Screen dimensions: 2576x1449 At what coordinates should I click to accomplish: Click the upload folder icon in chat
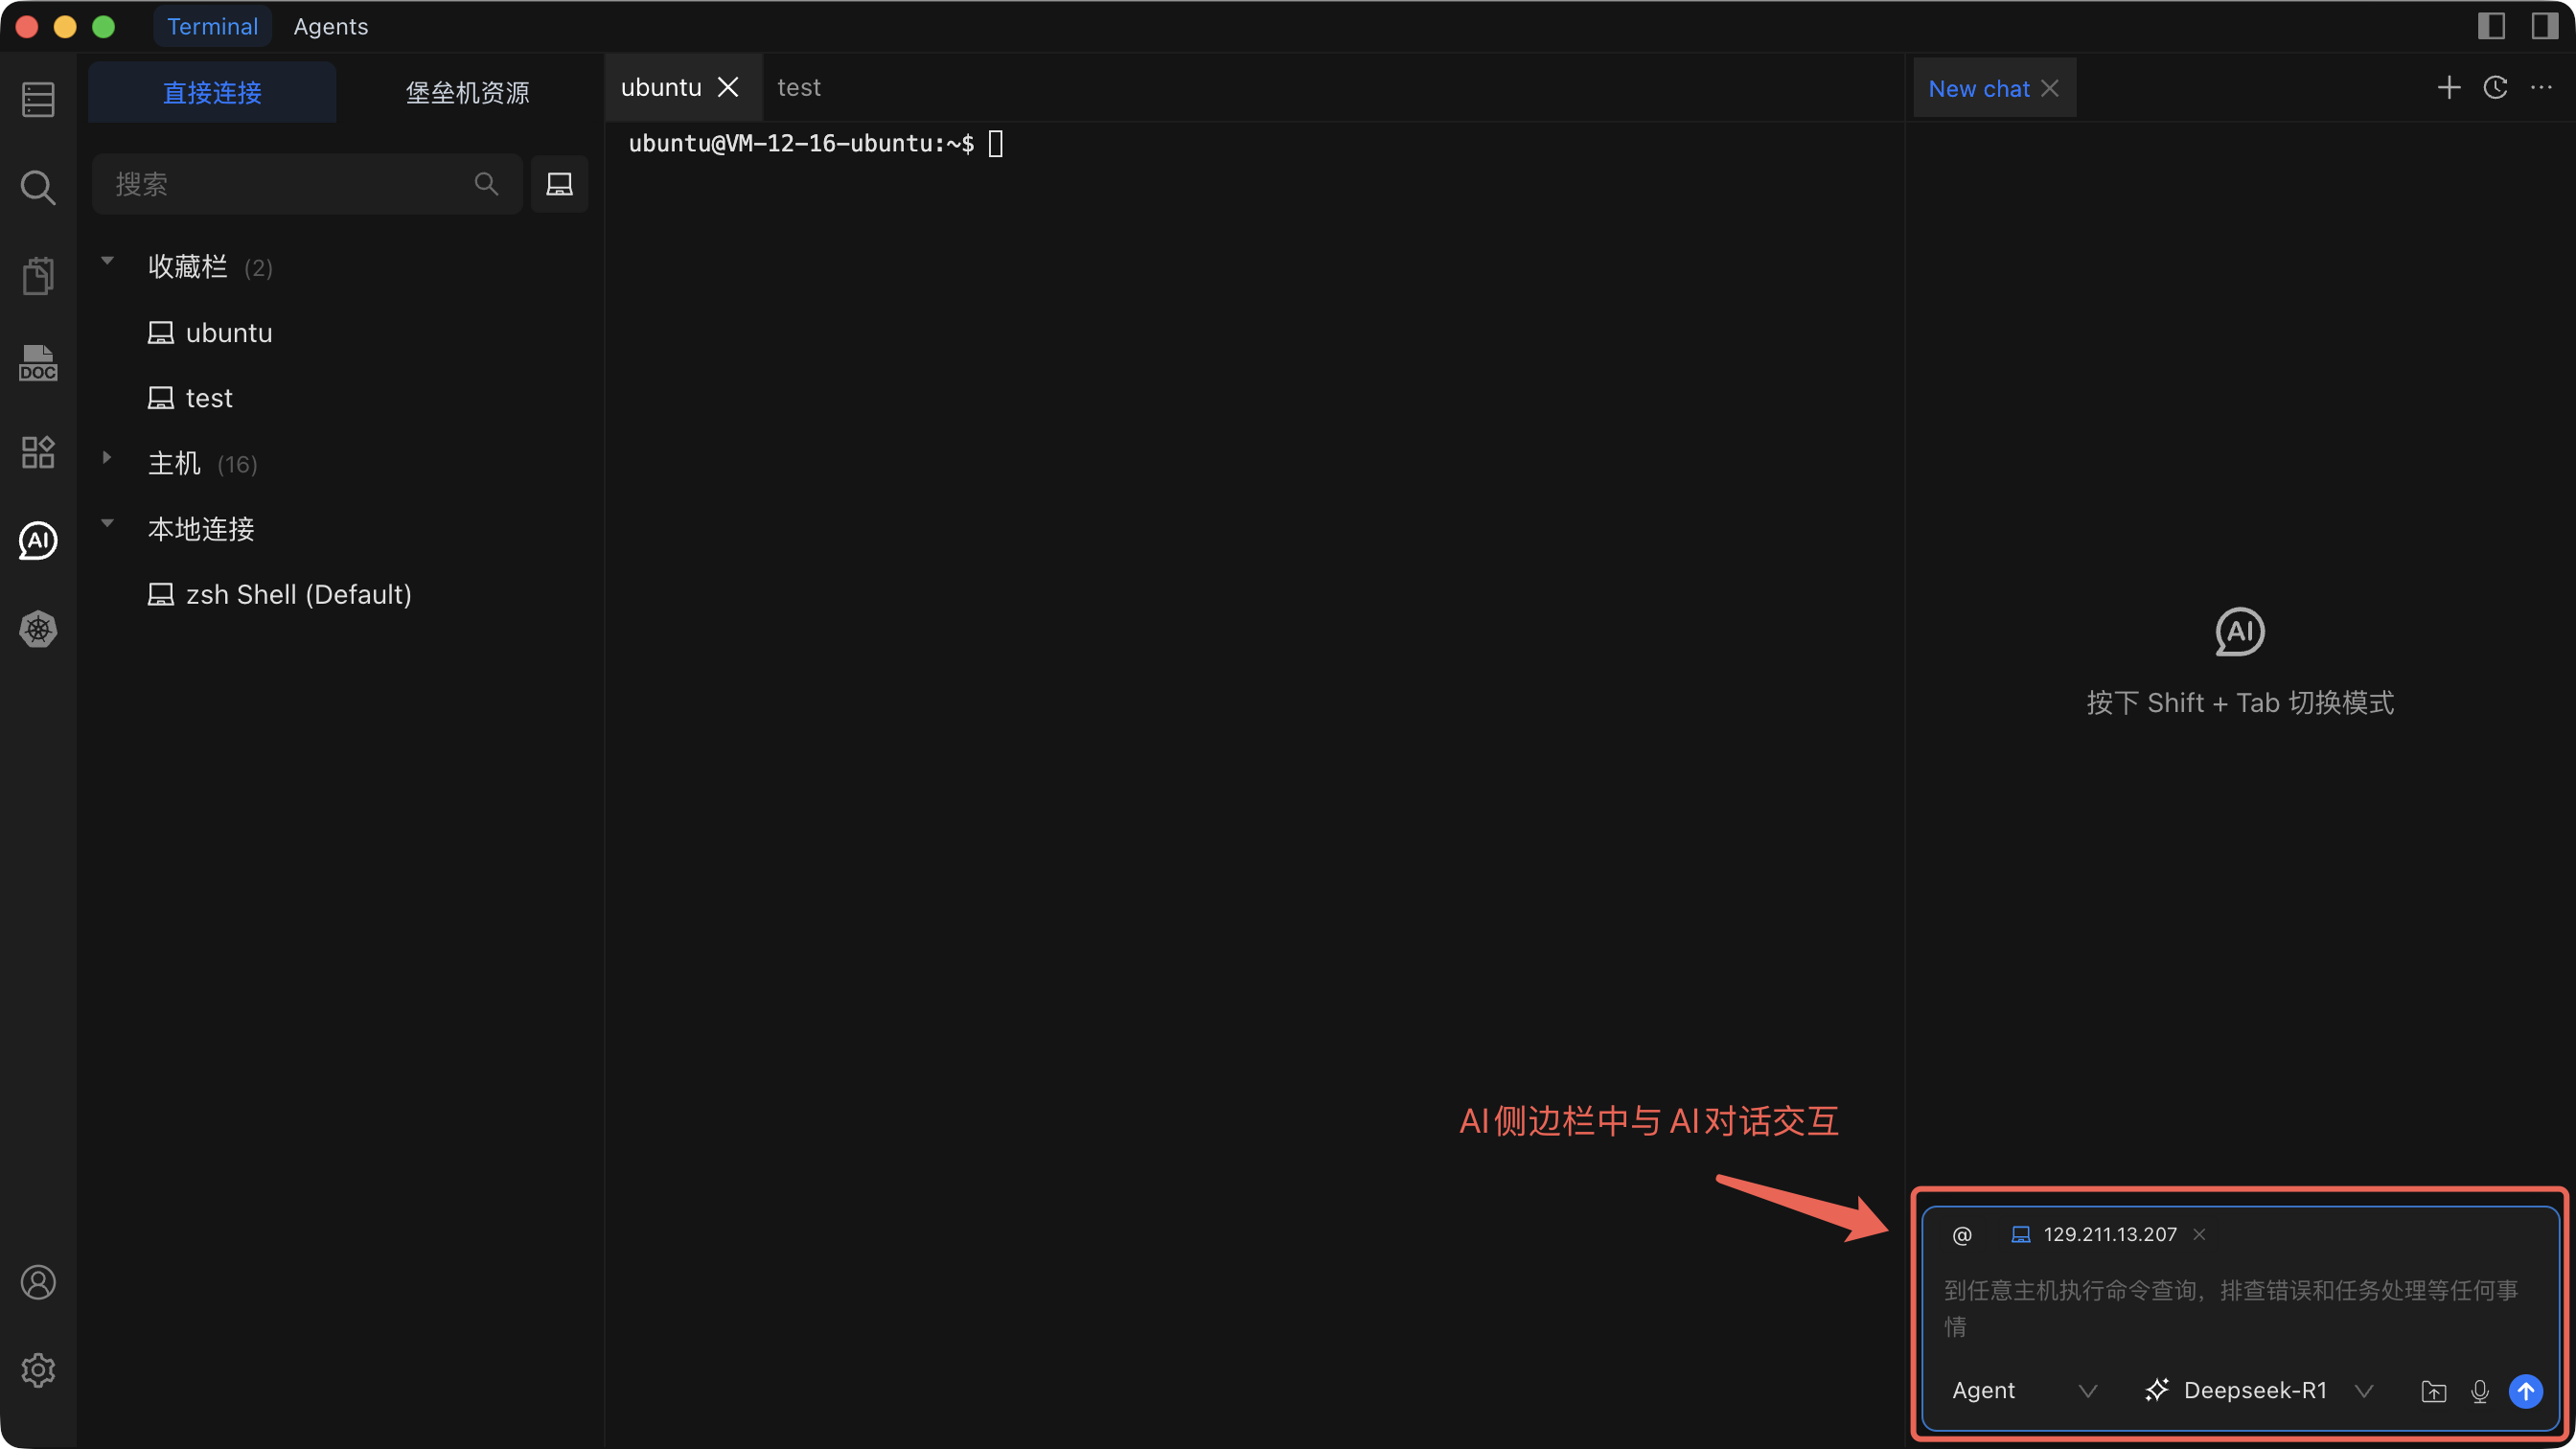coord(2433,1391)
